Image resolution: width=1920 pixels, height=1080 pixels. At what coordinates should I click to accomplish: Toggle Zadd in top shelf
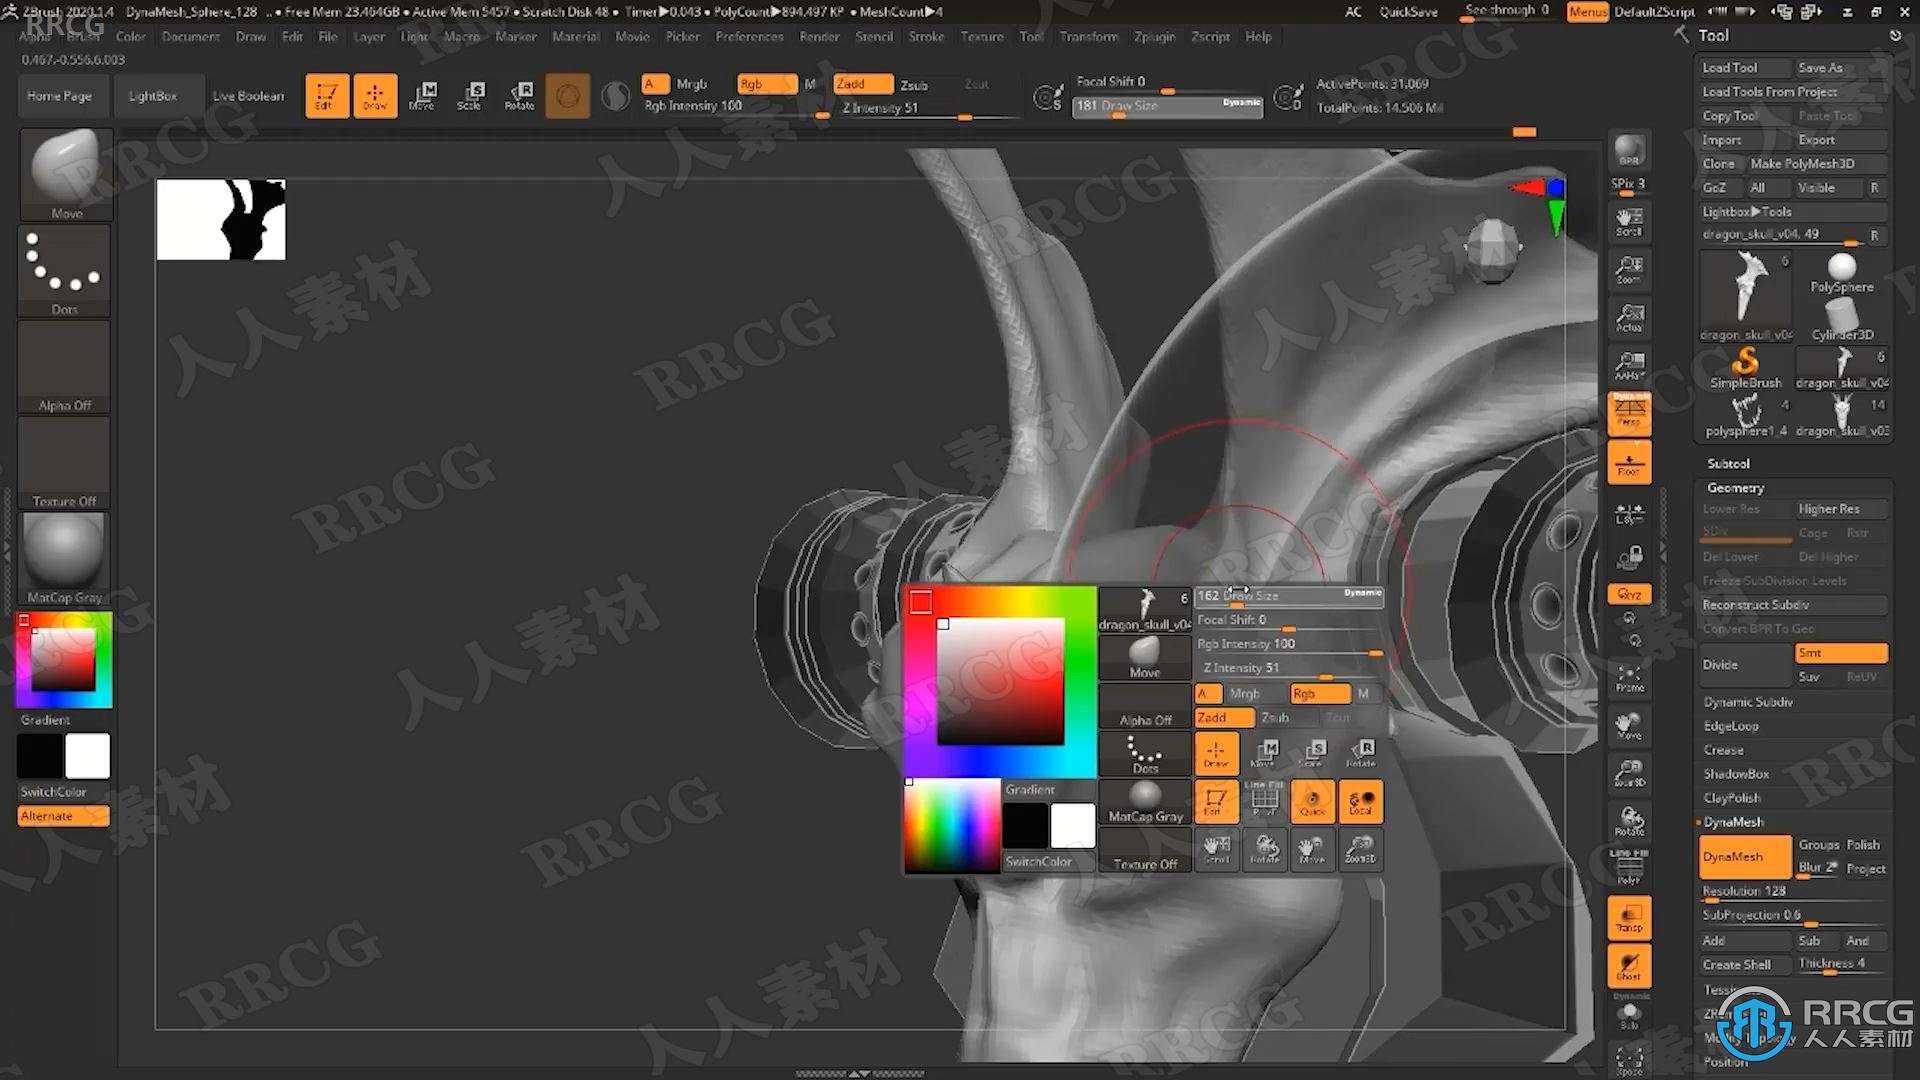[x=863, y=84]
